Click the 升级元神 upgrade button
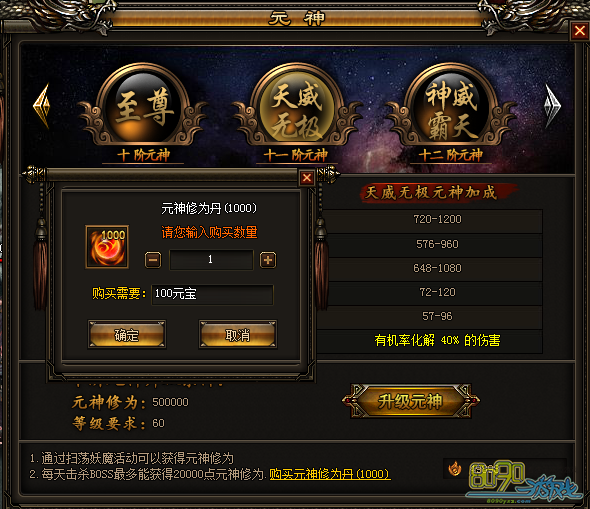The height and width of the screenshot is (509, 590). (x=411, y=401)
